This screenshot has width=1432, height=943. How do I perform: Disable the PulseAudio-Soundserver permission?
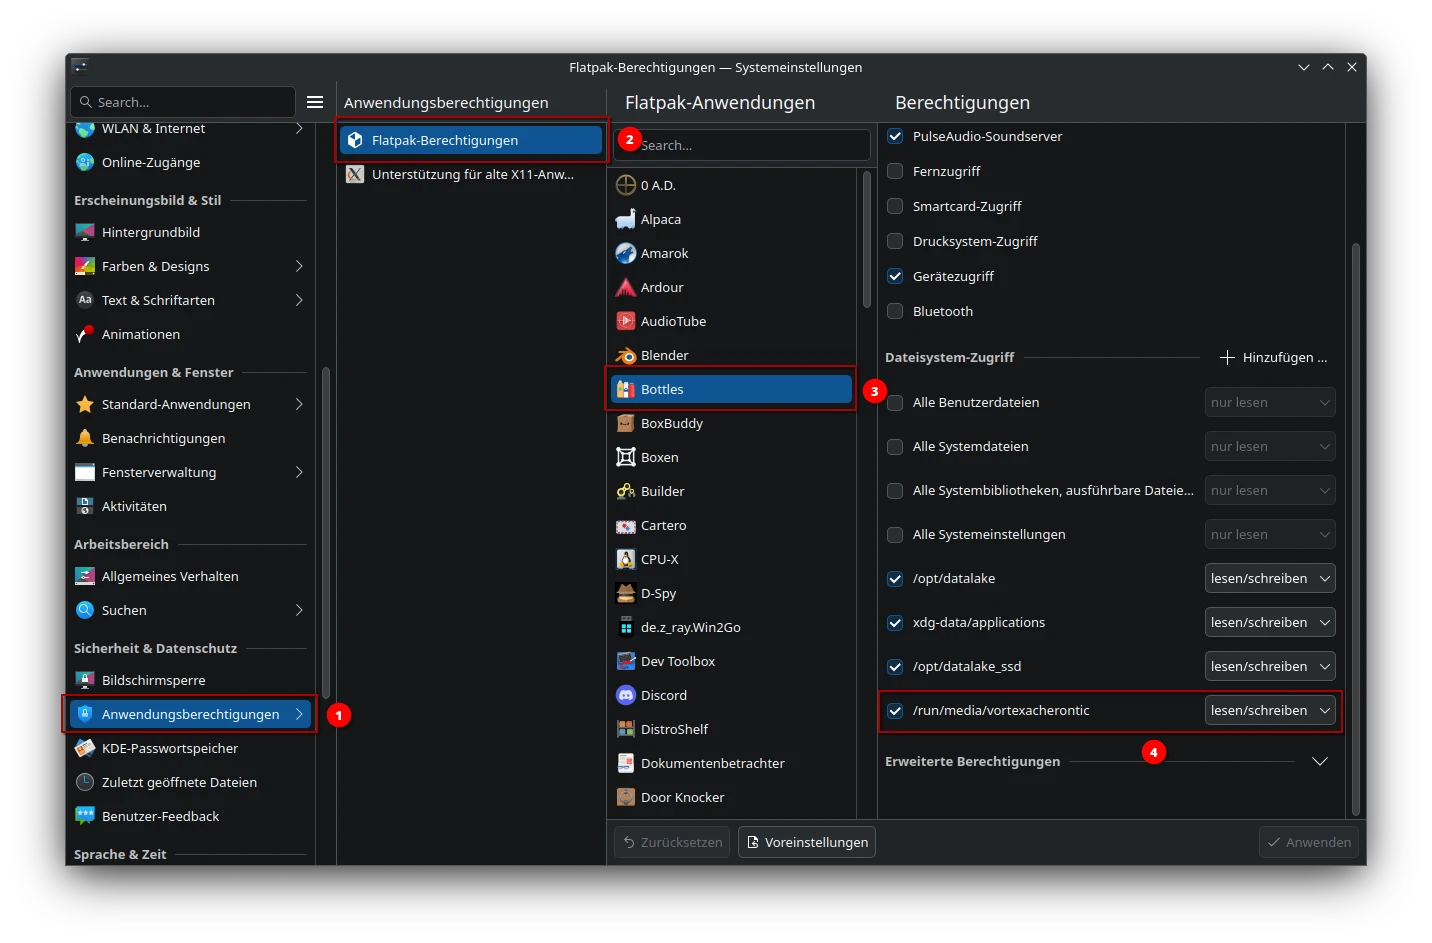[894, 136]
